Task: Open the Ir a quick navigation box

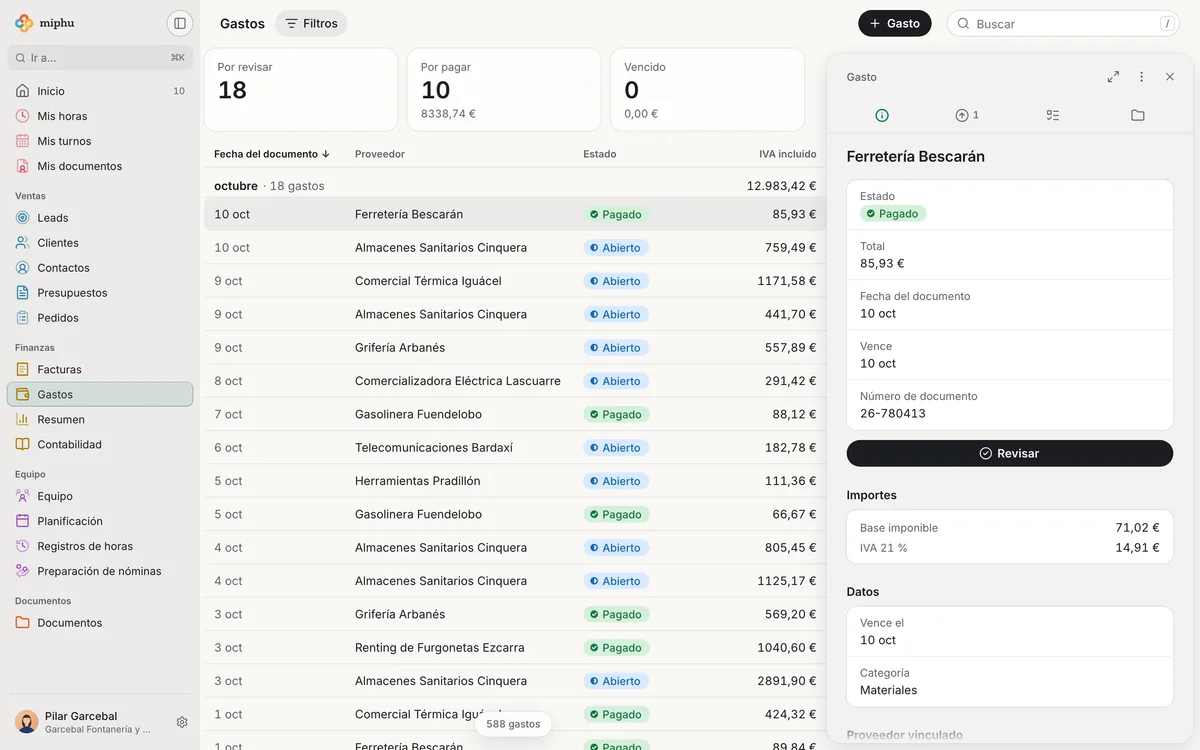Action: tap(100, 58)
